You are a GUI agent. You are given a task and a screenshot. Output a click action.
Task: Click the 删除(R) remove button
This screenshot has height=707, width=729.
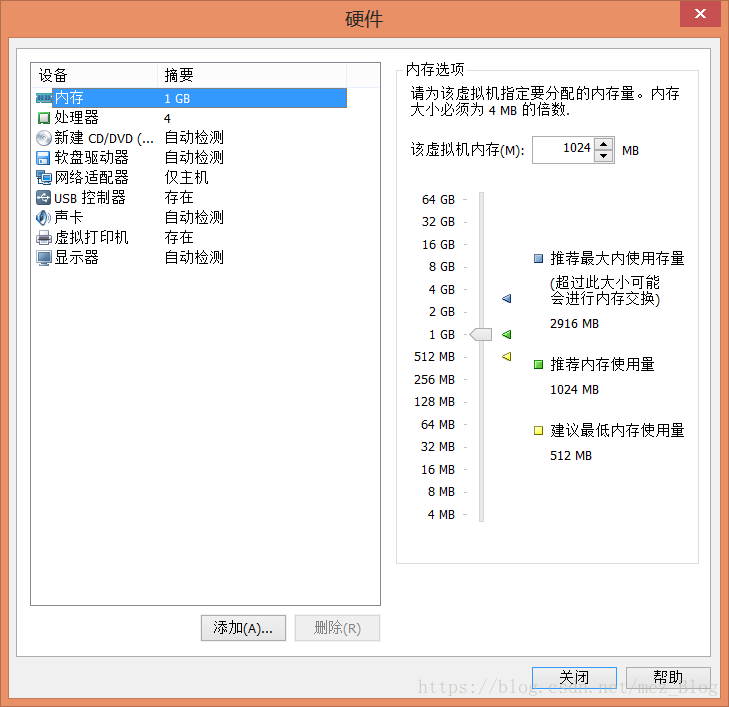tap(337, 628)
